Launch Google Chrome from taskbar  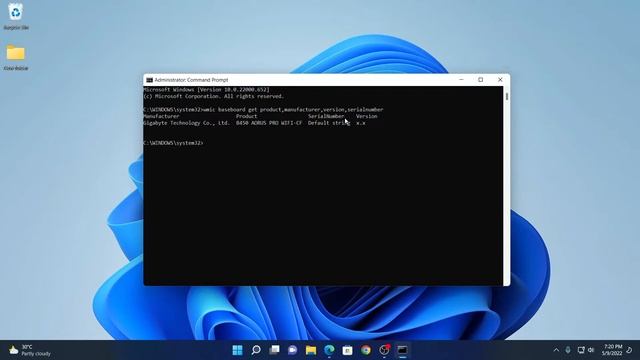point(366,350)
